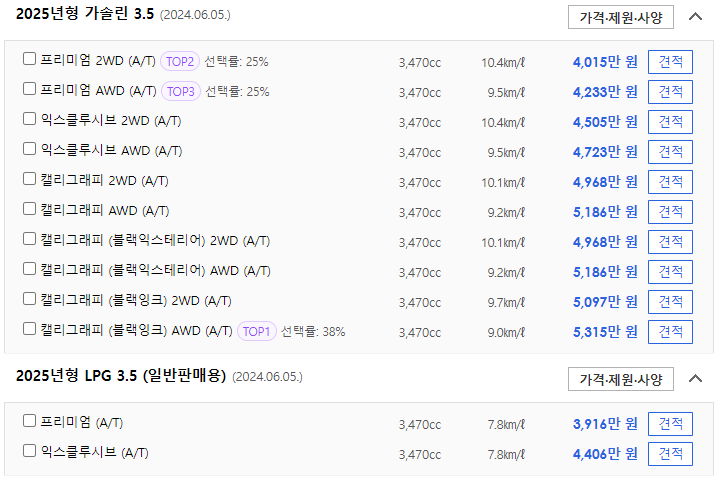Click the 4,406만 원 price
The image size is (722, 479).
coord(605,454)
